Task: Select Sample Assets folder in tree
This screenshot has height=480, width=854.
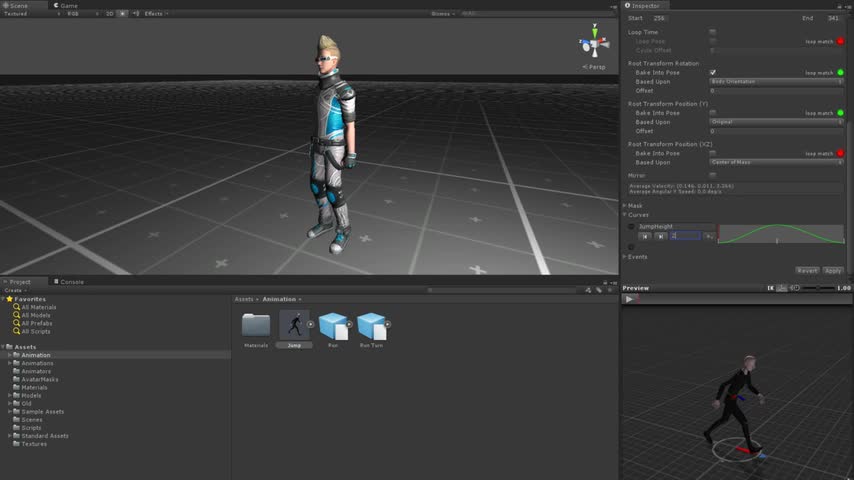Action: point(42,411)
